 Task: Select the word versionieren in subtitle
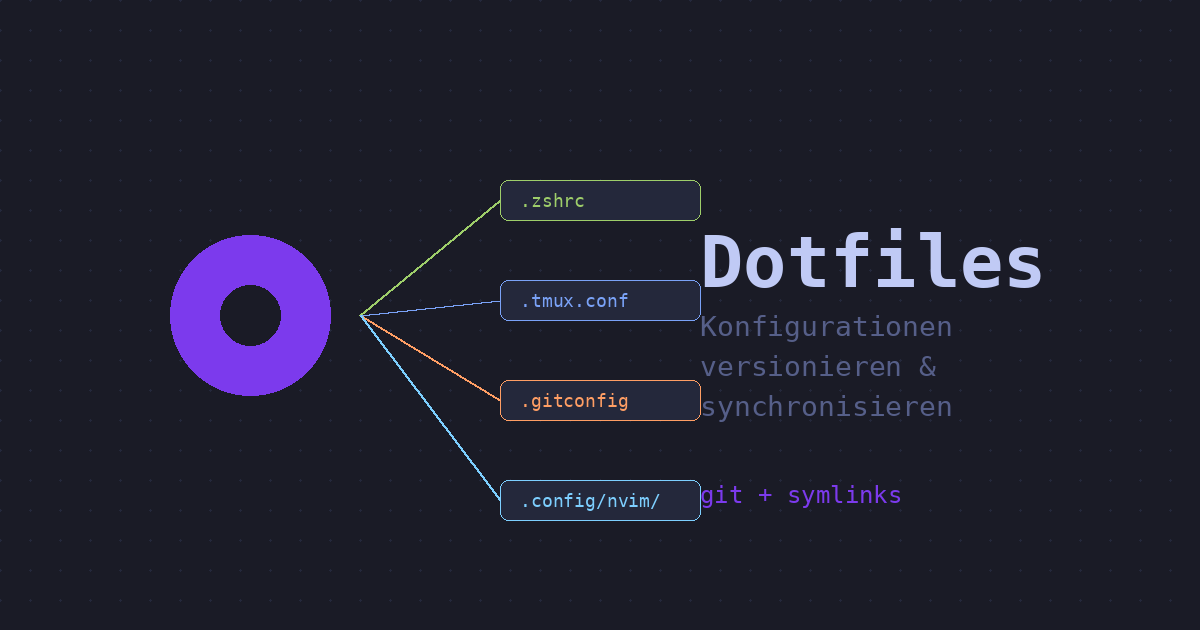click(800, 367)
